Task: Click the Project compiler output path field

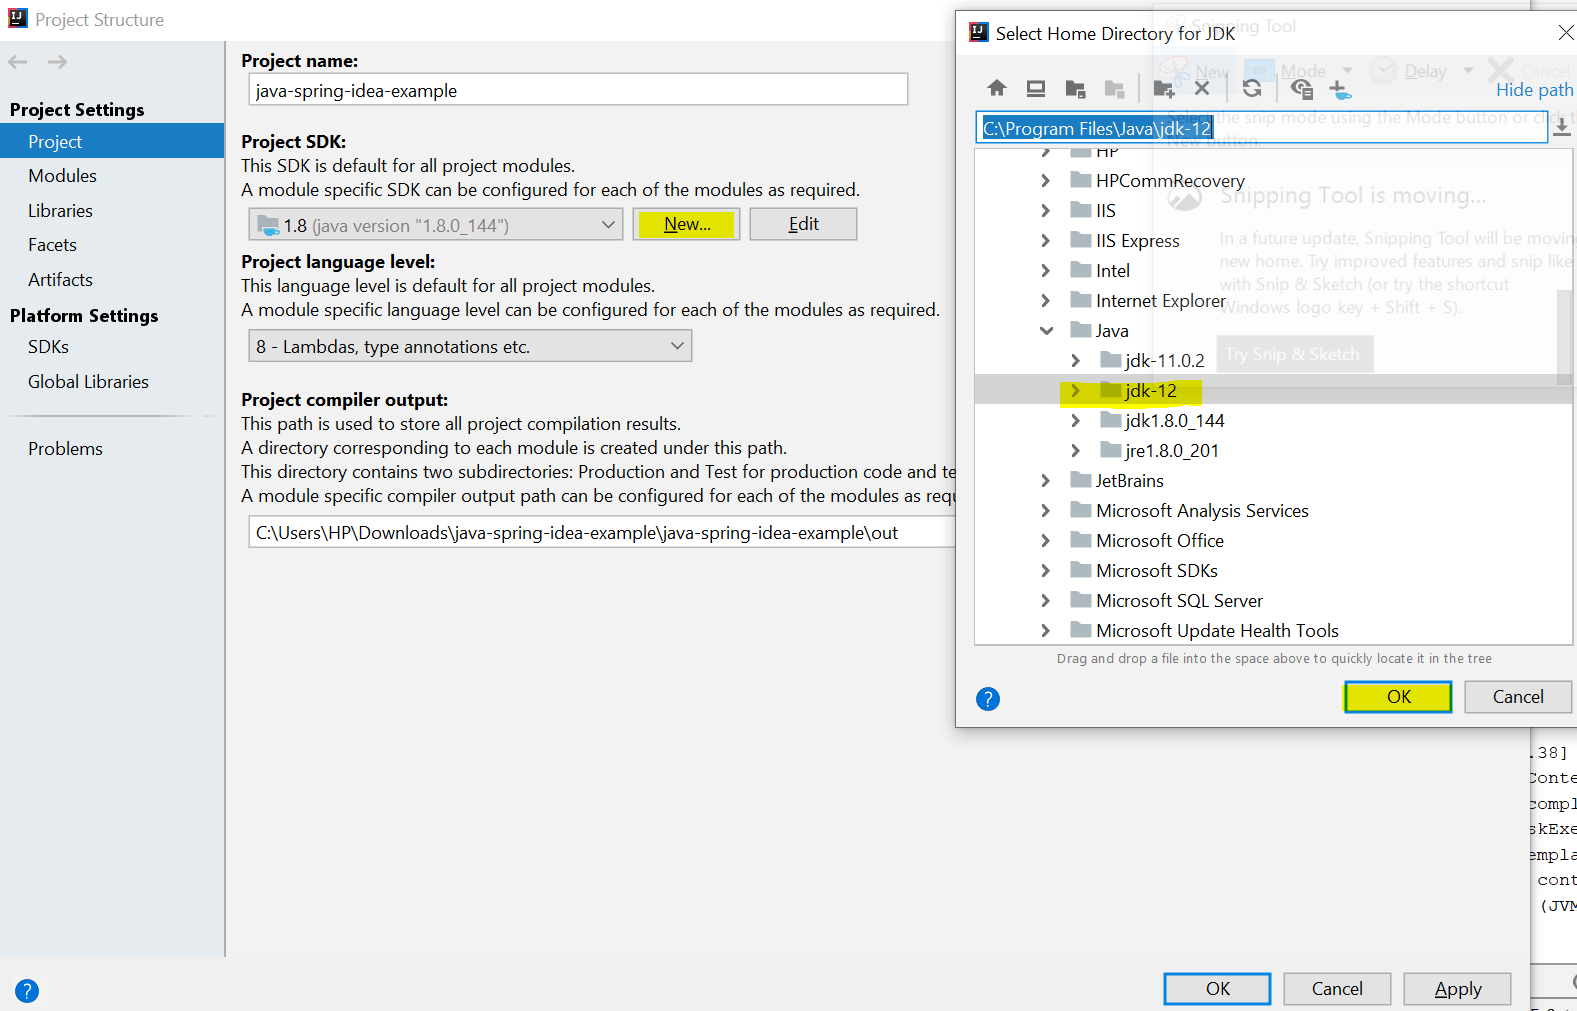Action: click(x=602, y=532)
